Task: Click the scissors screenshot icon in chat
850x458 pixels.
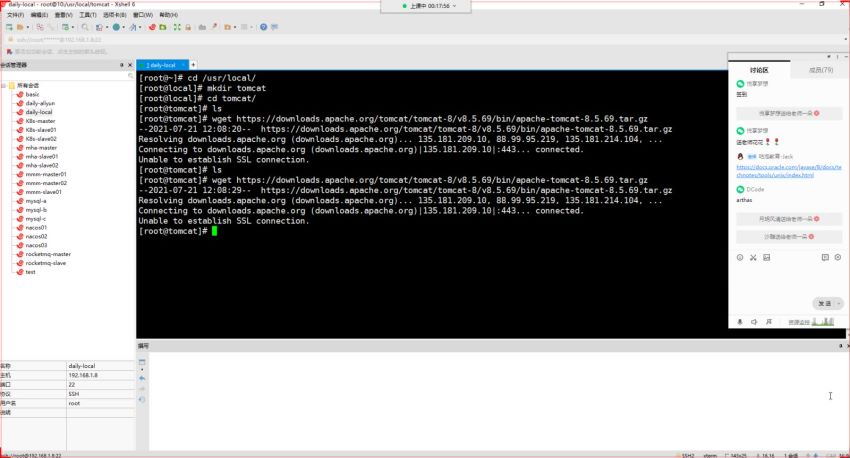Action: click(753, 257)
